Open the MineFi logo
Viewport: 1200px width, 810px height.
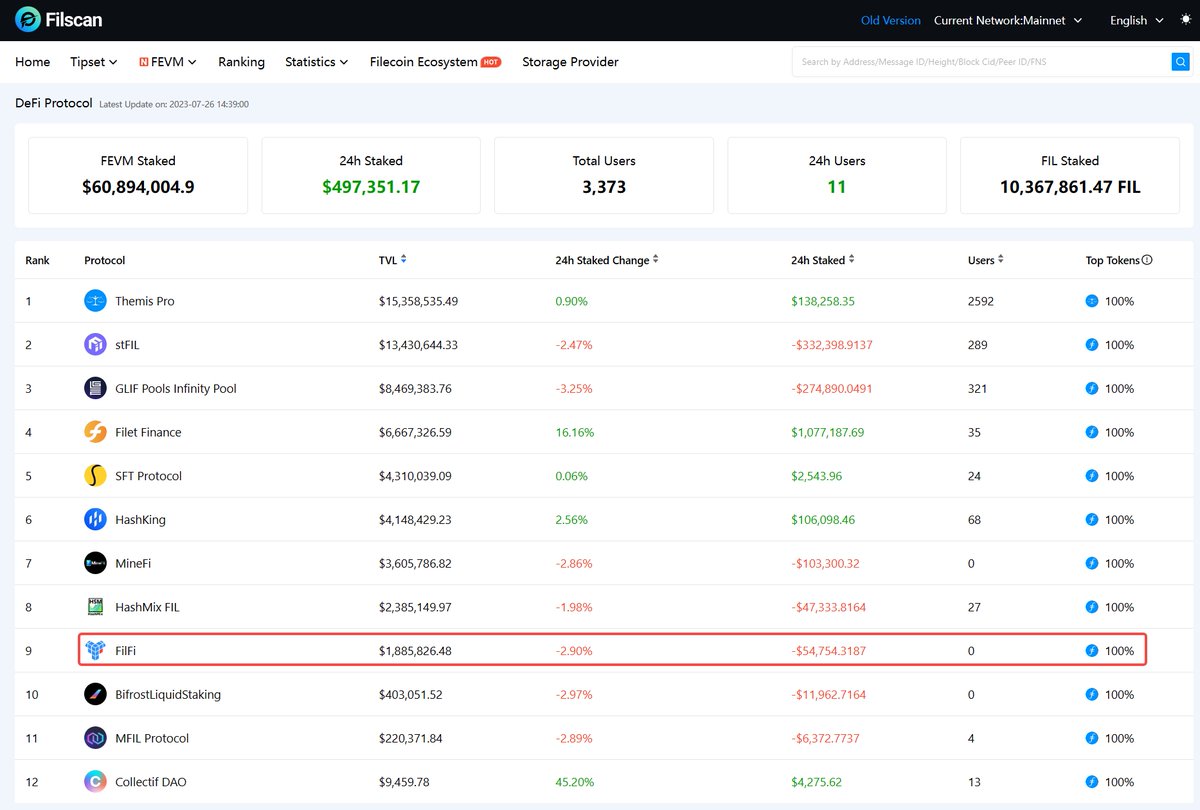96,563
